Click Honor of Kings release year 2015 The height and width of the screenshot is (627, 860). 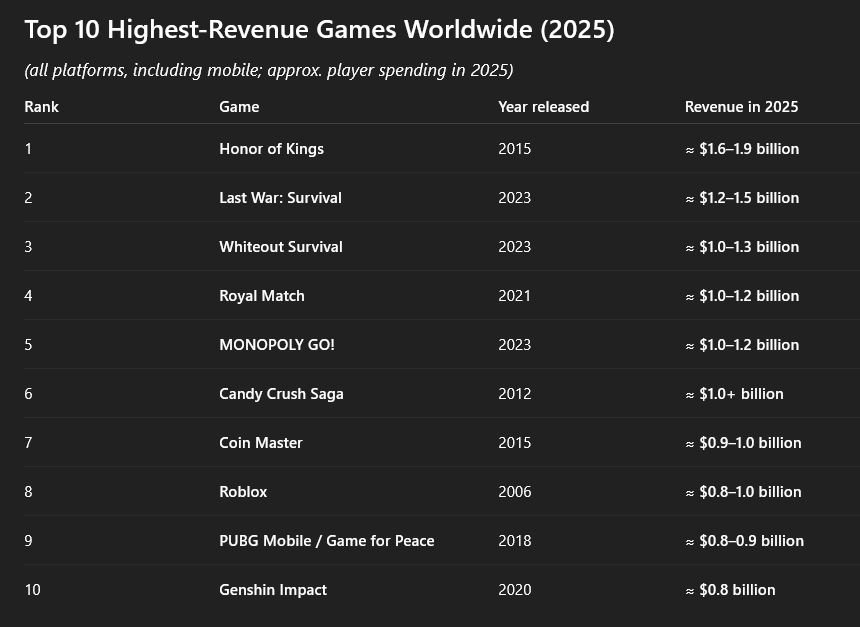(x=514, y=149)
